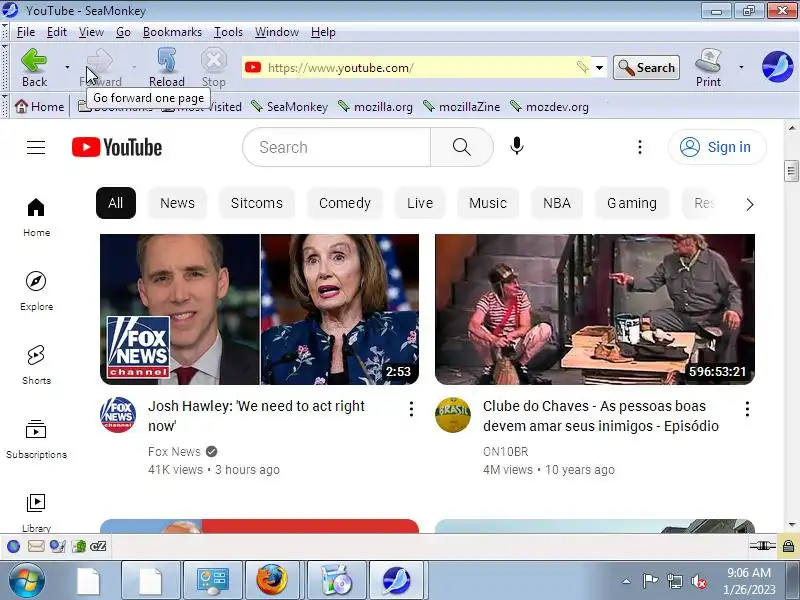
Task: Open ChatZilla from the status bar
Action: [x=98, y=546]
